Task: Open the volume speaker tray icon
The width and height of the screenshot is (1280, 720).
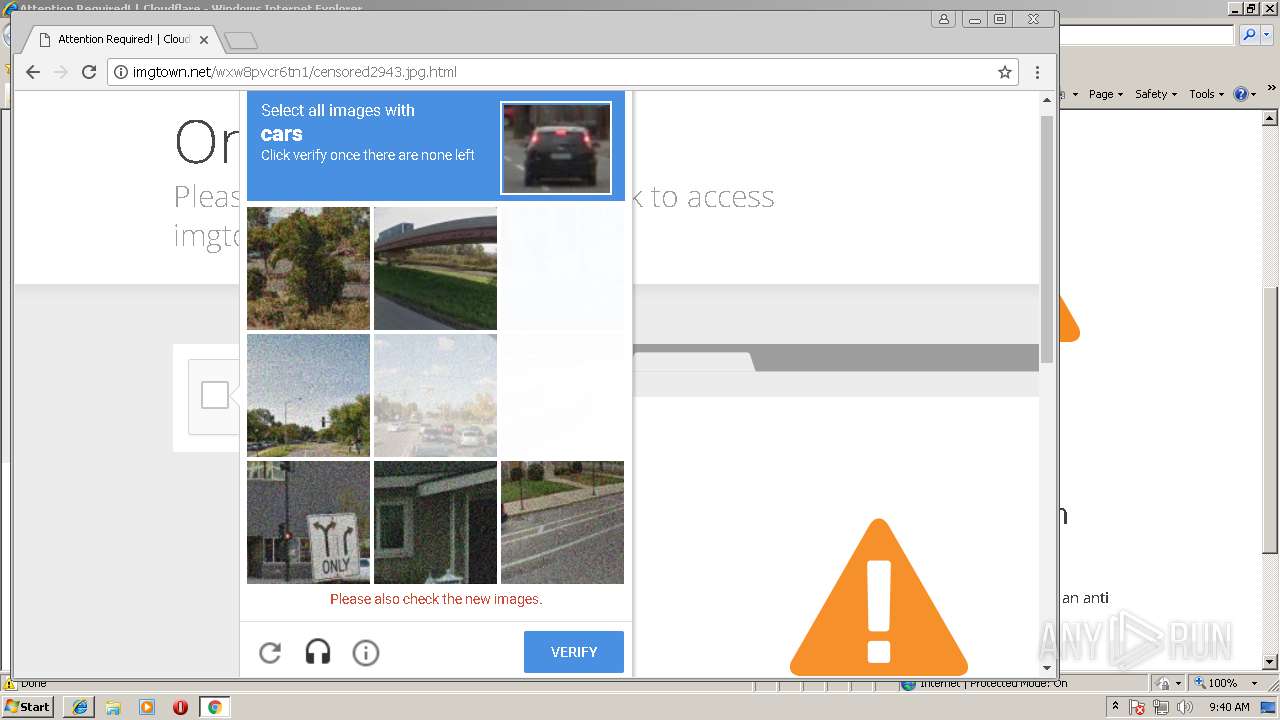Action: point(1185,708)
